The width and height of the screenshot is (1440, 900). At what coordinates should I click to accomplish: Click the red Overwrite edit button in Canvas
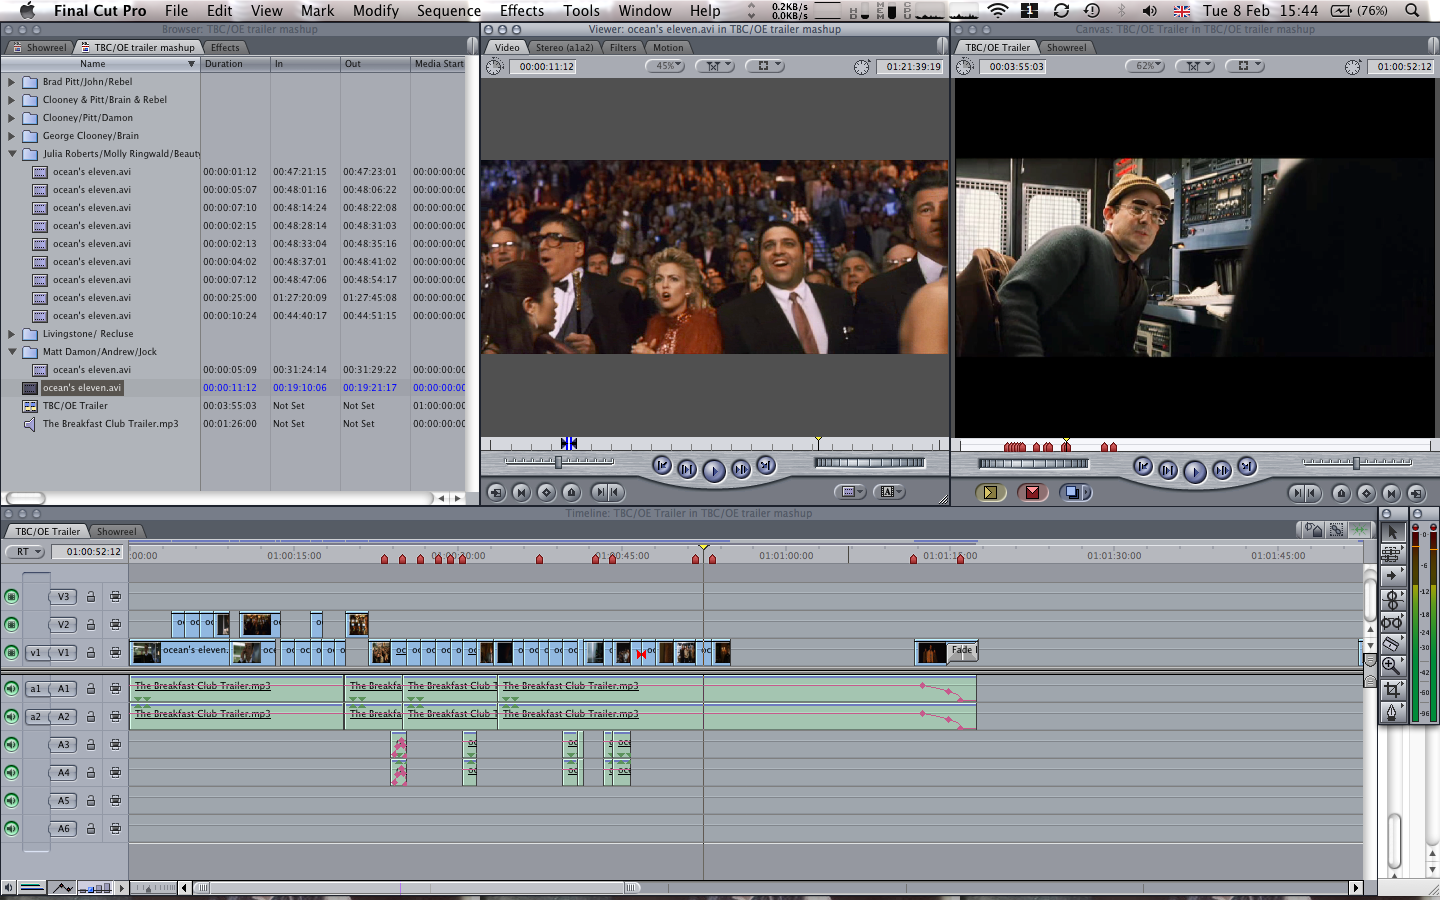click(x=1032, y=492)
